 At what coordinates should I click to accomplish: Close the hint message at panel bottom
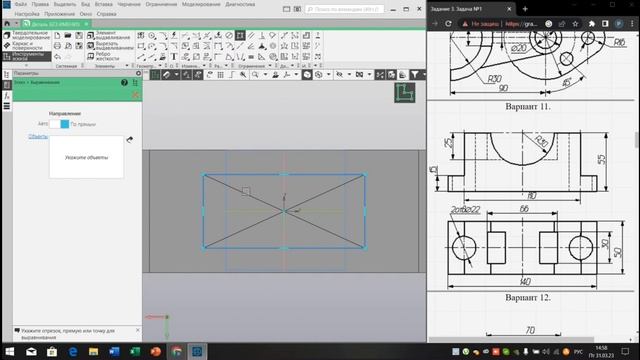point(138,330)
